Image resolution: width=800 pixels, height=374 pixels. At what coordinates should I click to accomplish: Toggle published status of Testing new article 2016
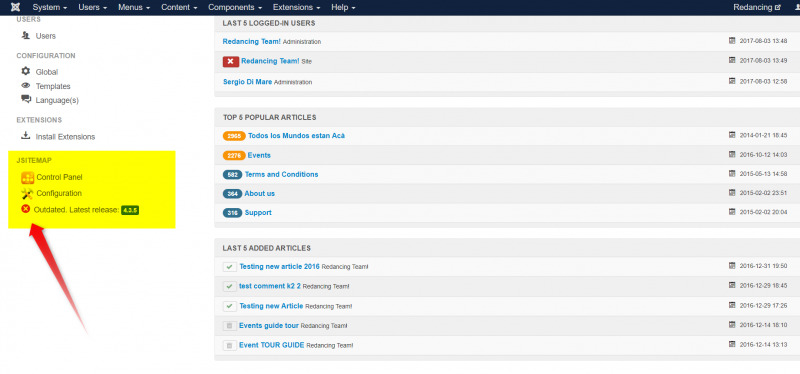(230, 267)
